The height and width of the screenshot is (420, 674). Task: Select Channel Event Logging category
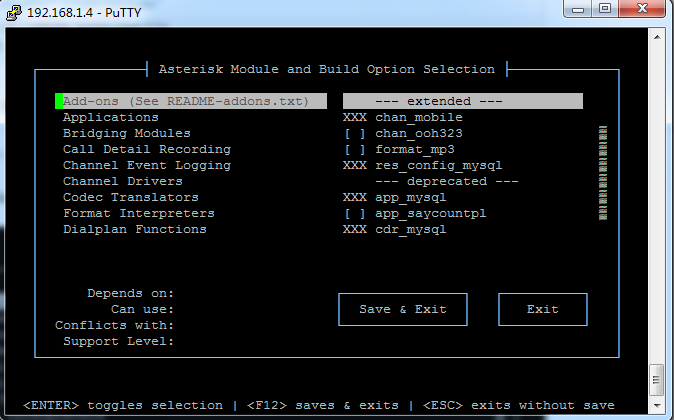coord(147,165)
